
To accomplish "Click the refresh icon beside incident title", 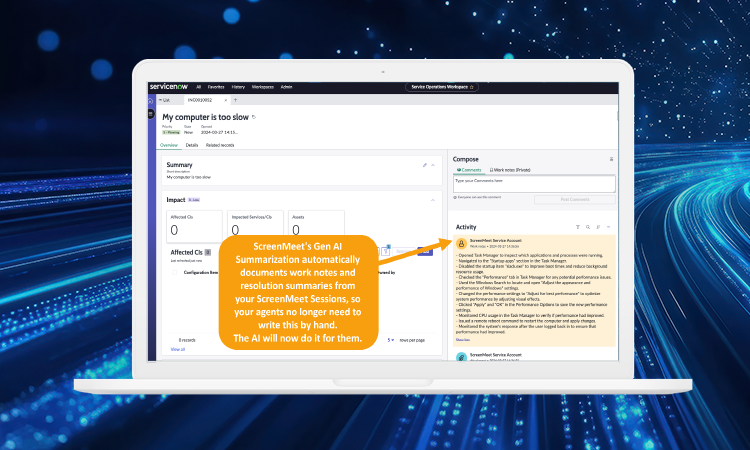I will (254, 117).
